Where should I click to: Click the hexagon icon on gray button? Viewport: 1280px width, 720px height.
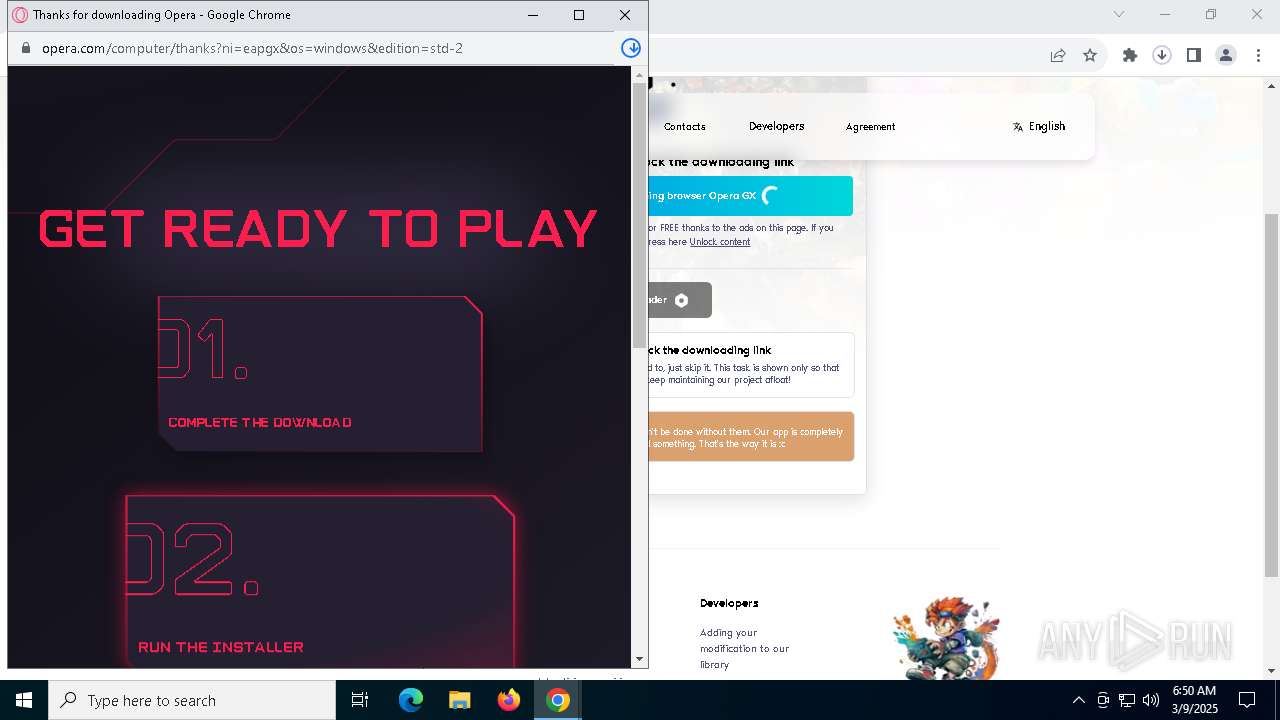click(681, 300)
